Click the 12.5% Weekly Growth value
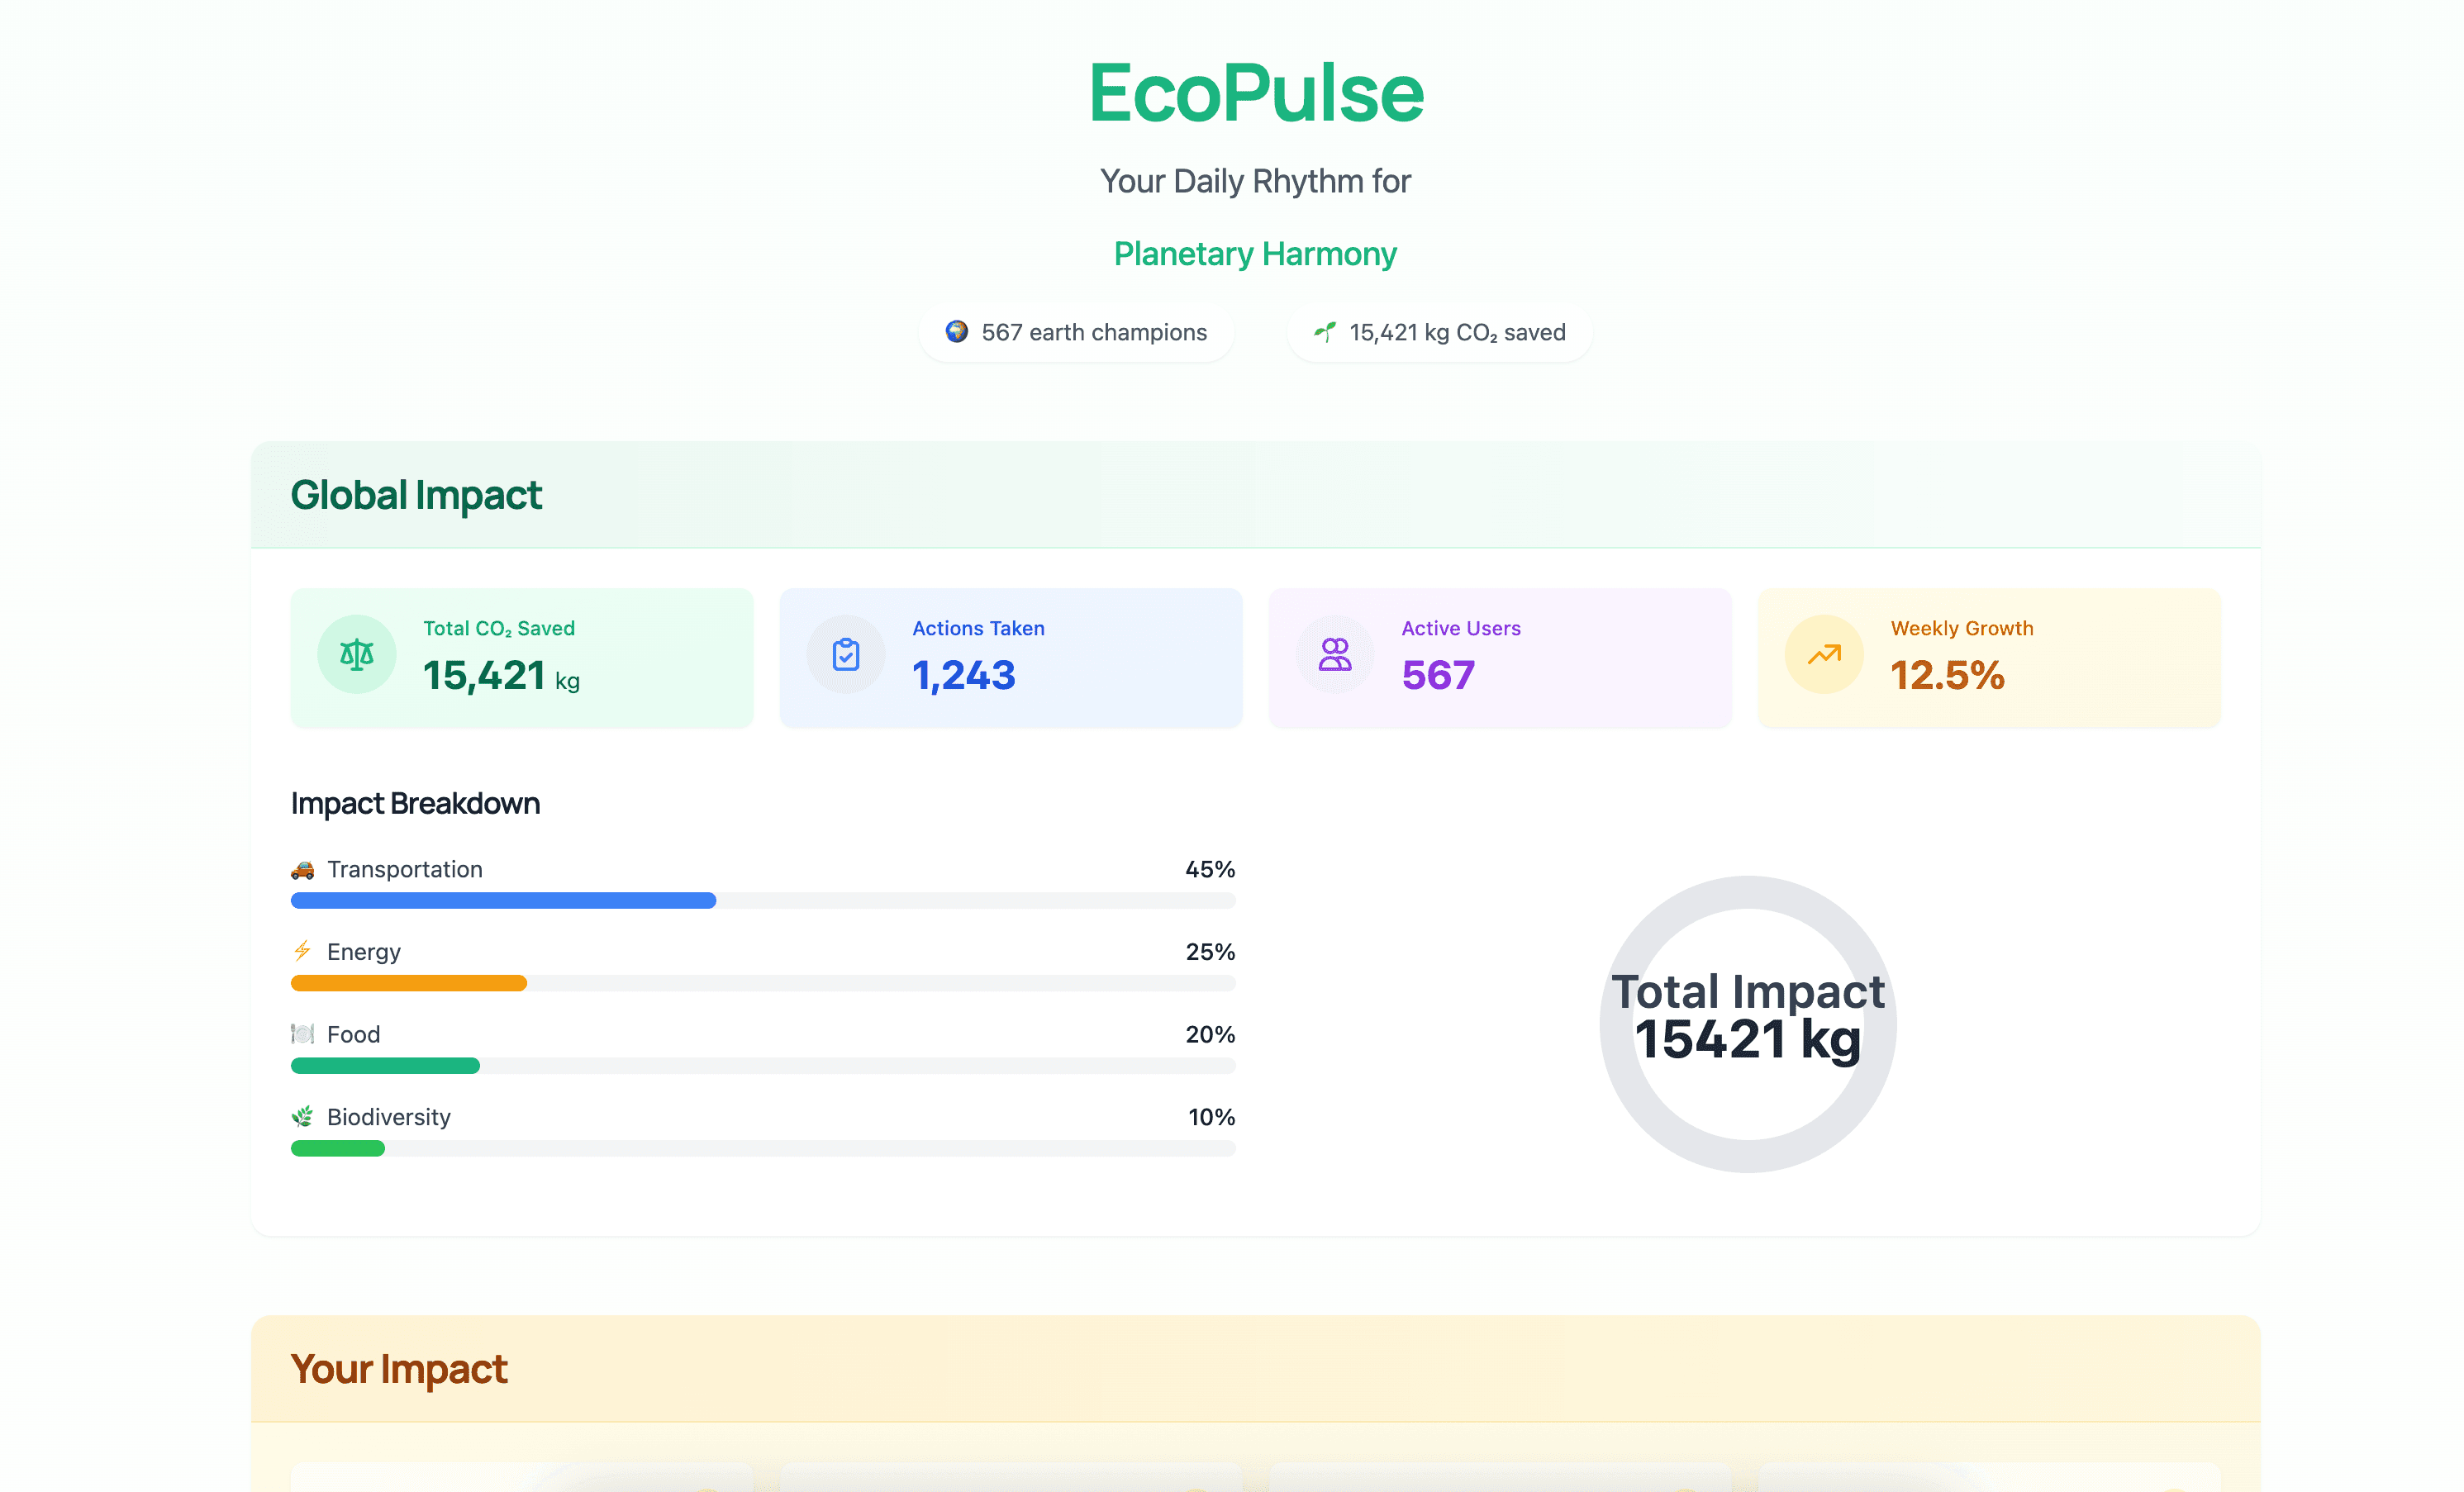Image resolution: width=2464 pixels, height=1492 pixels. 1947,676
